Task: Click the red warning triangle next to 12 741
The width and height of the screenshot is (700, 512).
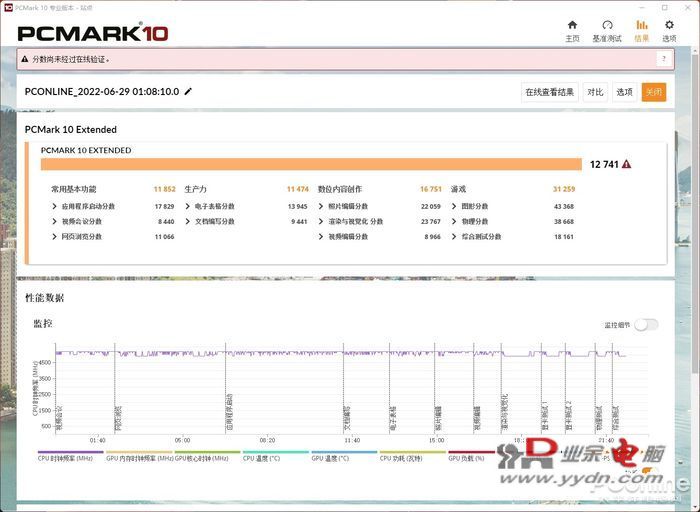Action: (x=626, y=164)
